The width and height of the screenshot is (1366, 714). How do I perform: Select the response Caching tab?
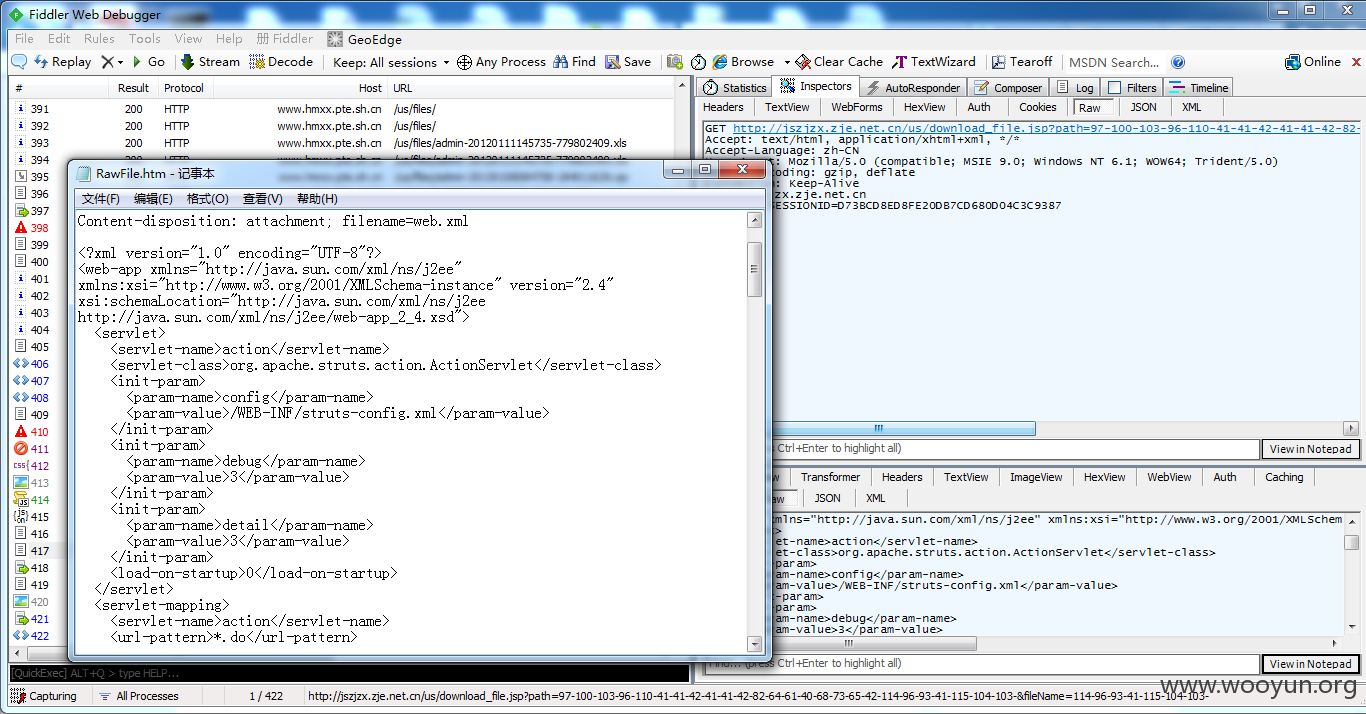pyautogui.click(x=1284, y=477)
